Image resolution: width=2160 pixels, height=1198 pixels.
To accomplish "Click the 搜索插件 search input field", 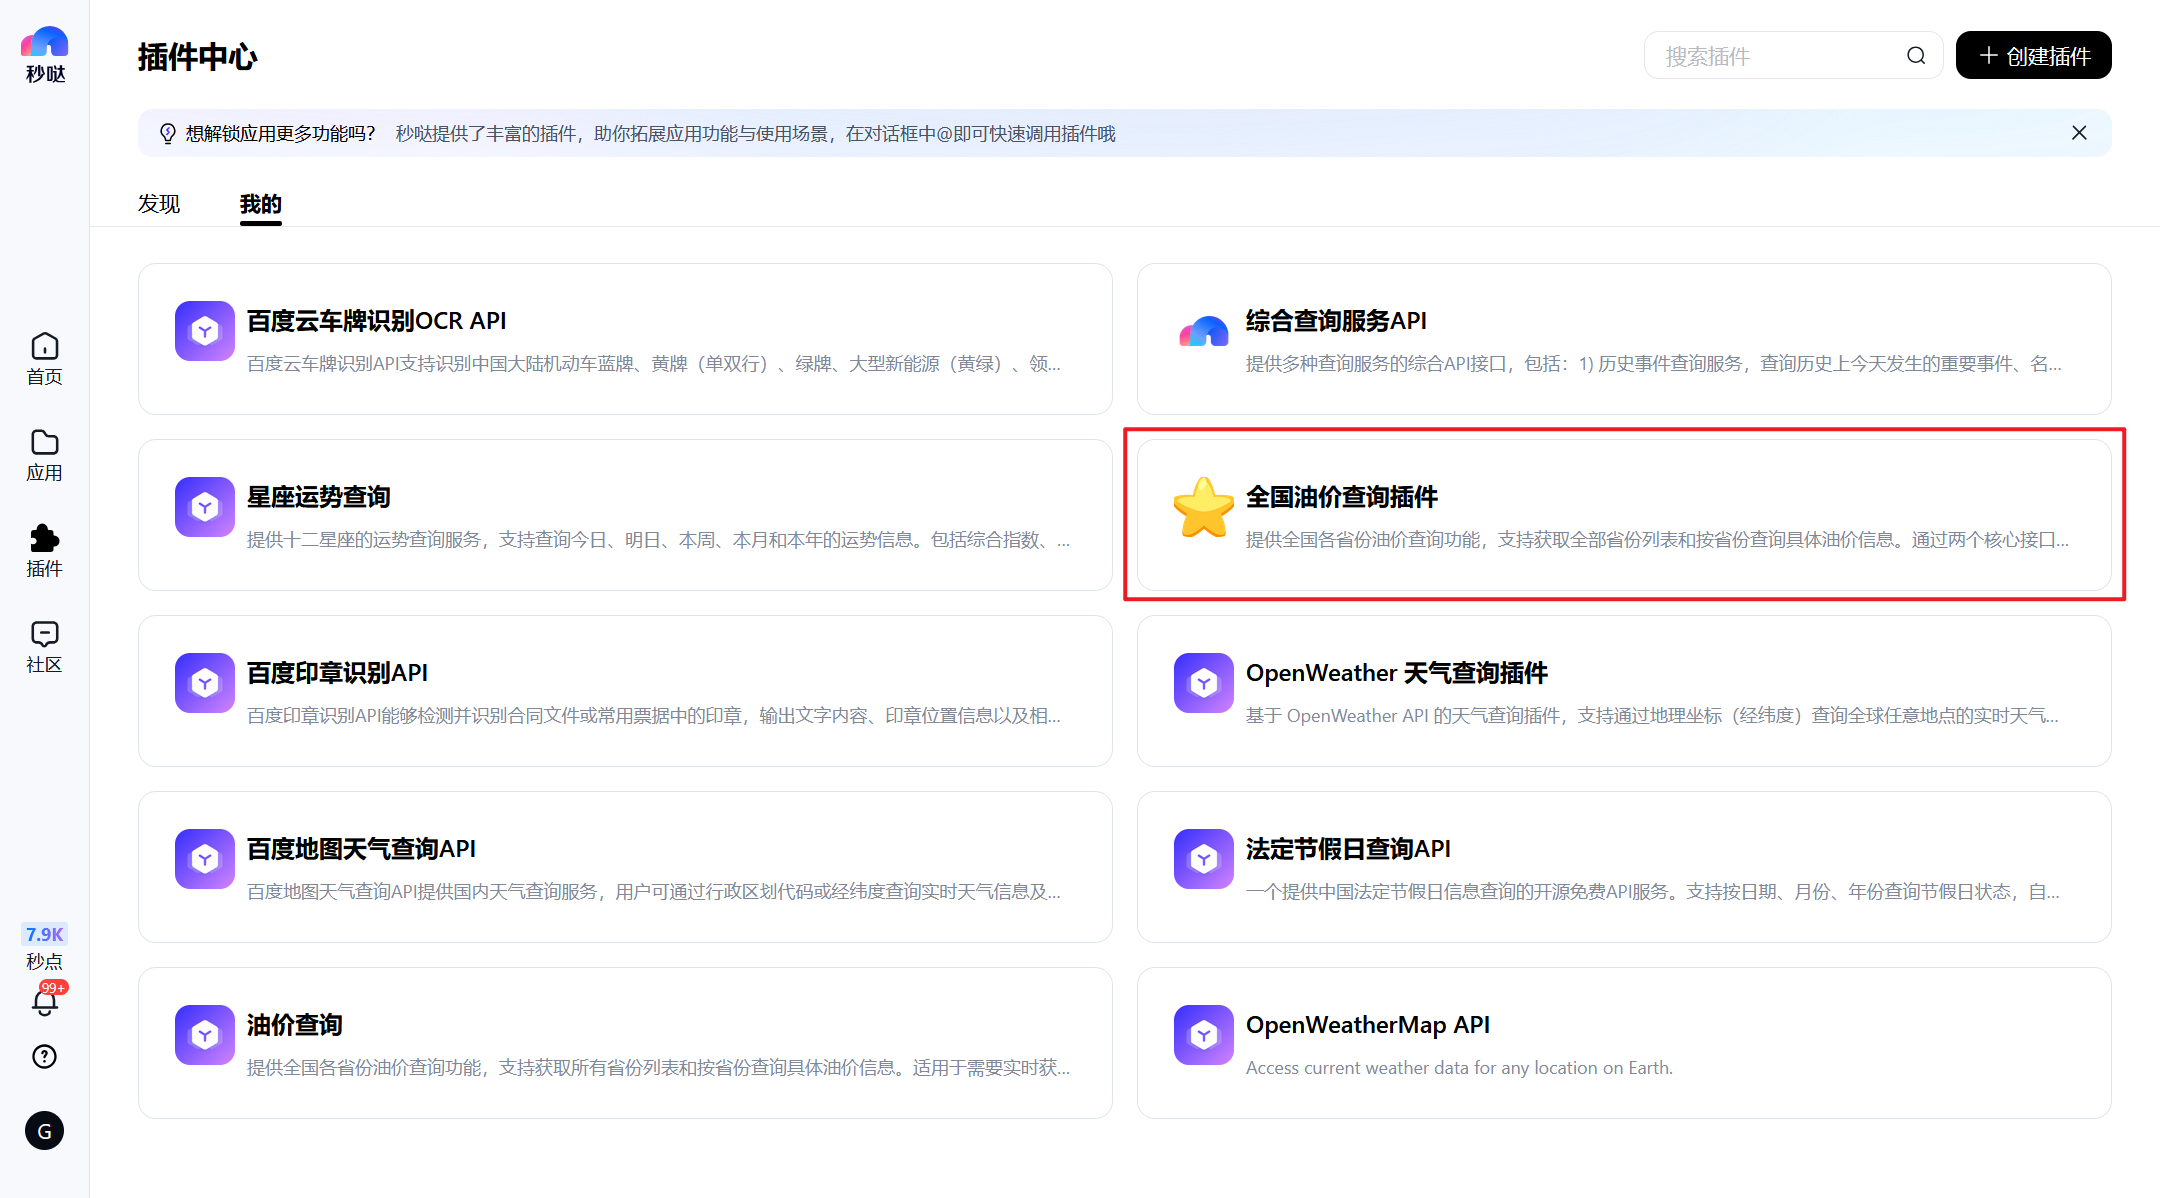I will [x=1780, y=55].
